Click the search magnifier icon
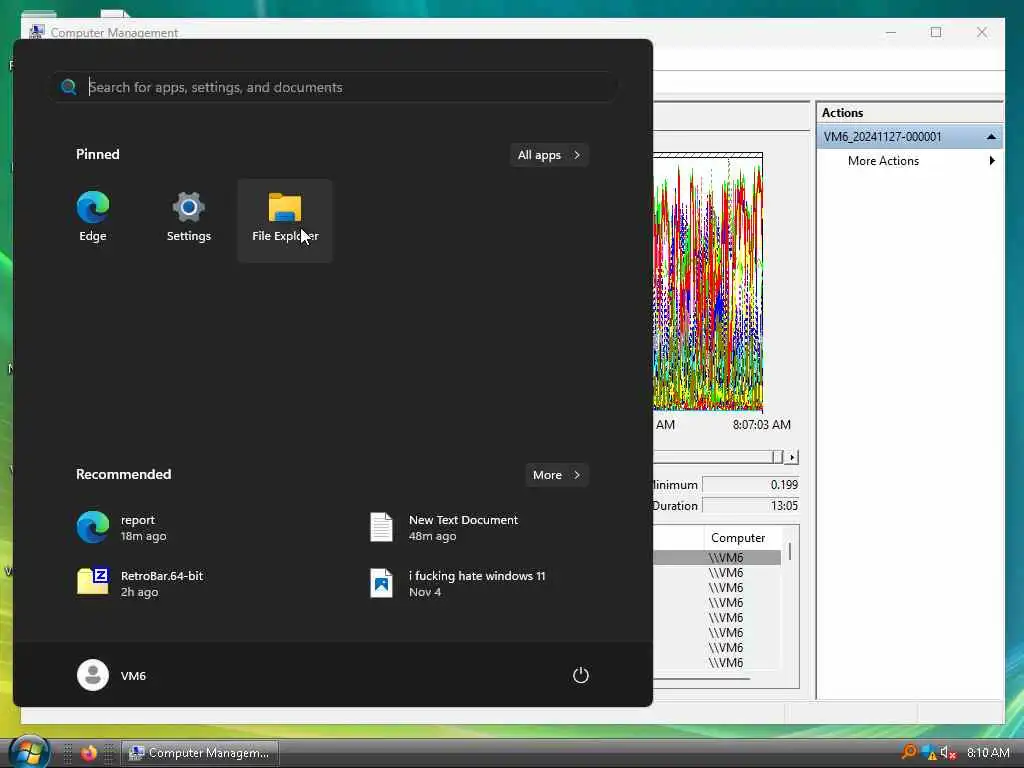Screen dimensions: 1024x768 pyautogui.click(x=69, y=87)
